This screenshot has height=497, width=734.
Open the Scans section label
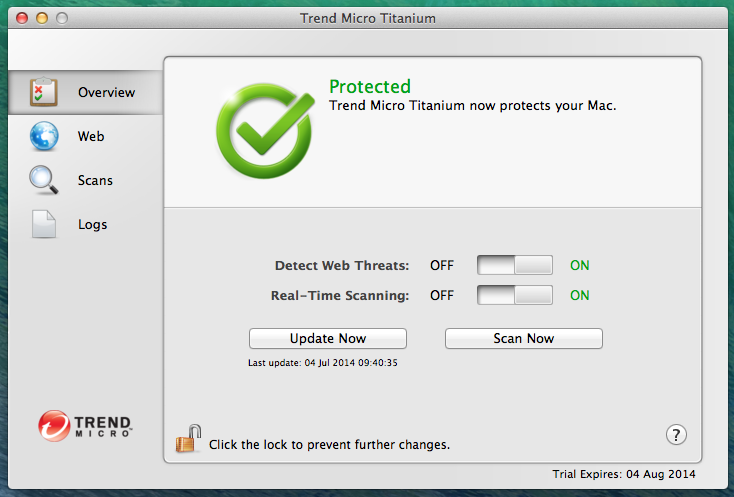click(95, 180)
